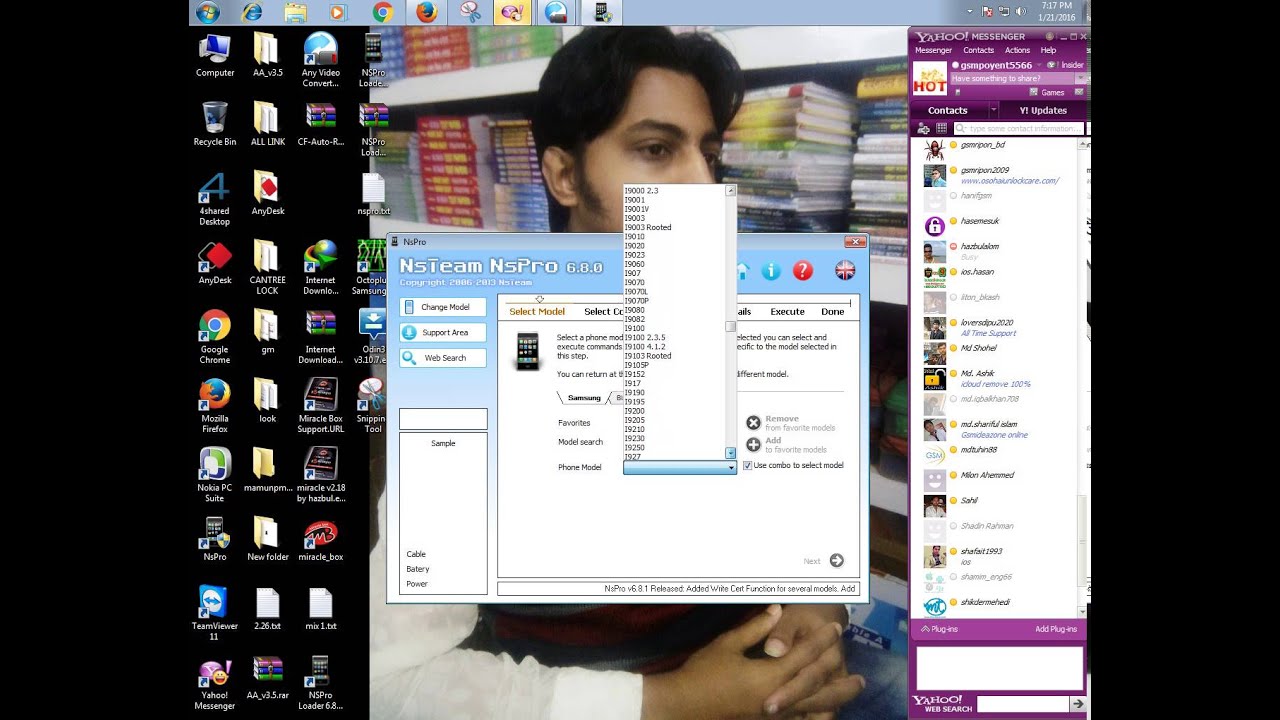Open the Yahoo status message dropdown

coord(1081,78)
